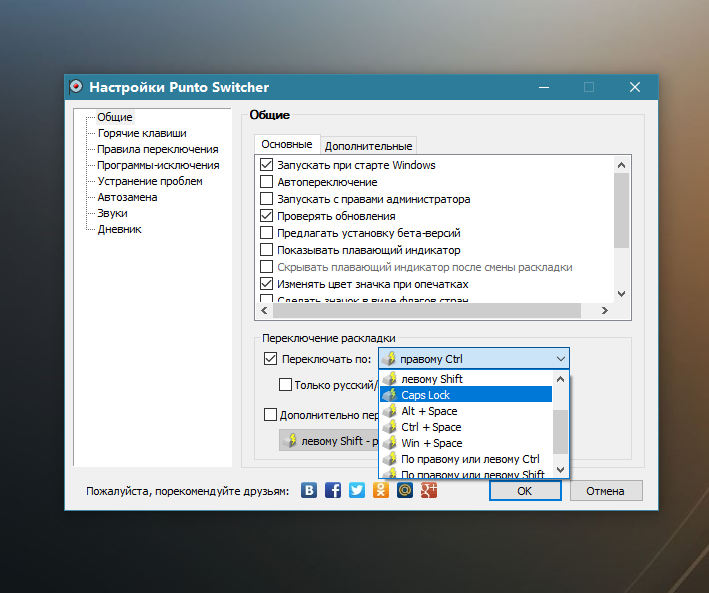Open 'Автозамена' section
Screen dimensions: 709x593
click(128, 197)
